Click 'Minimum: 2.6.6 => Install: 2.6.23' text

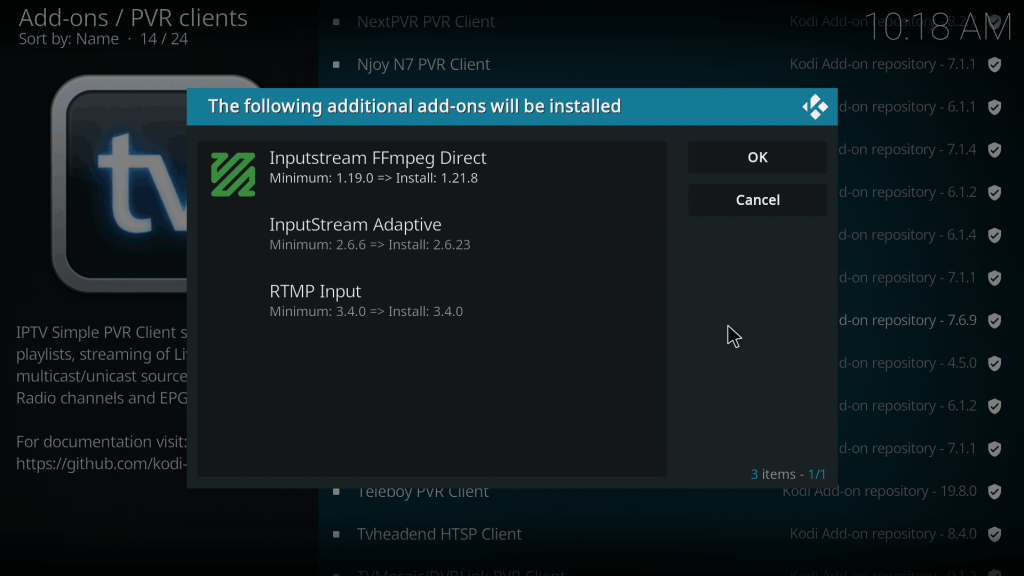370,245
